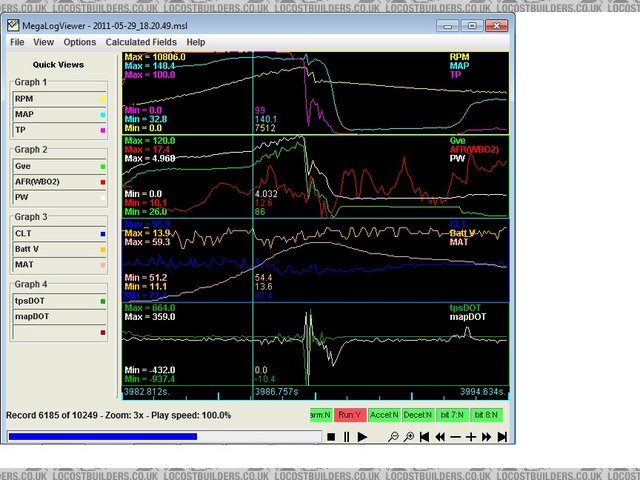Viewport: 640px width, 480px height.
Task: Open the Calculated Fields menu
Action: tap(141, 43)
